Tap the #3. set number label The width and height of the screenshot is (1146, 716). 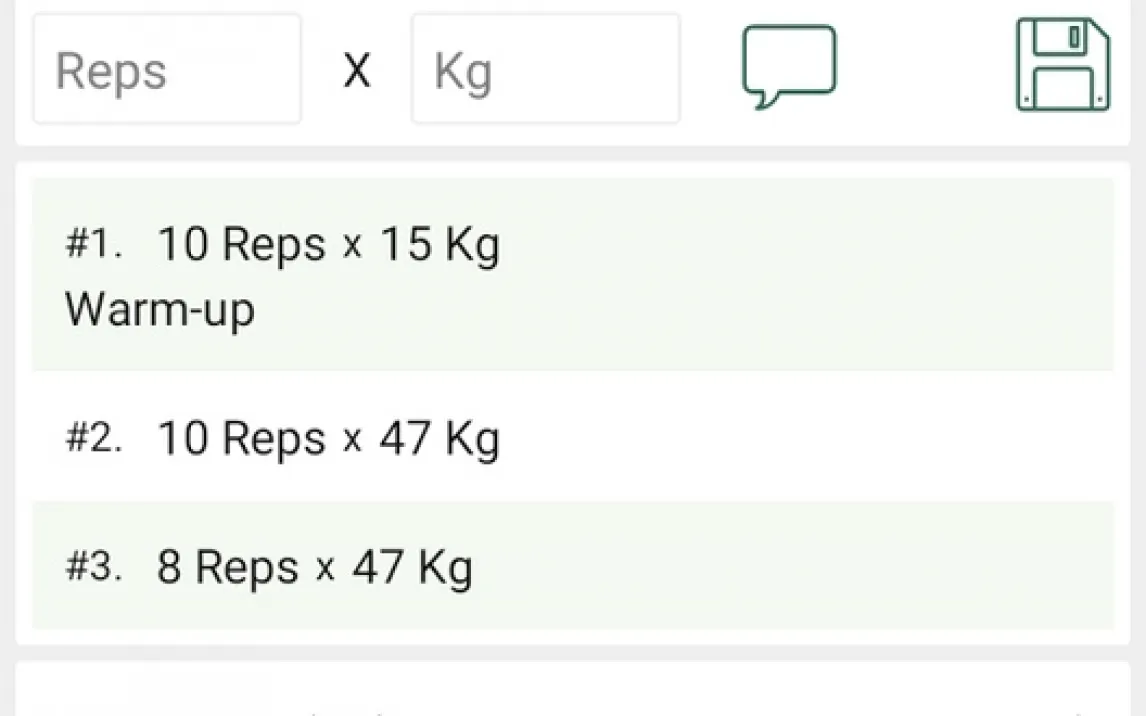tap(94, 568)
